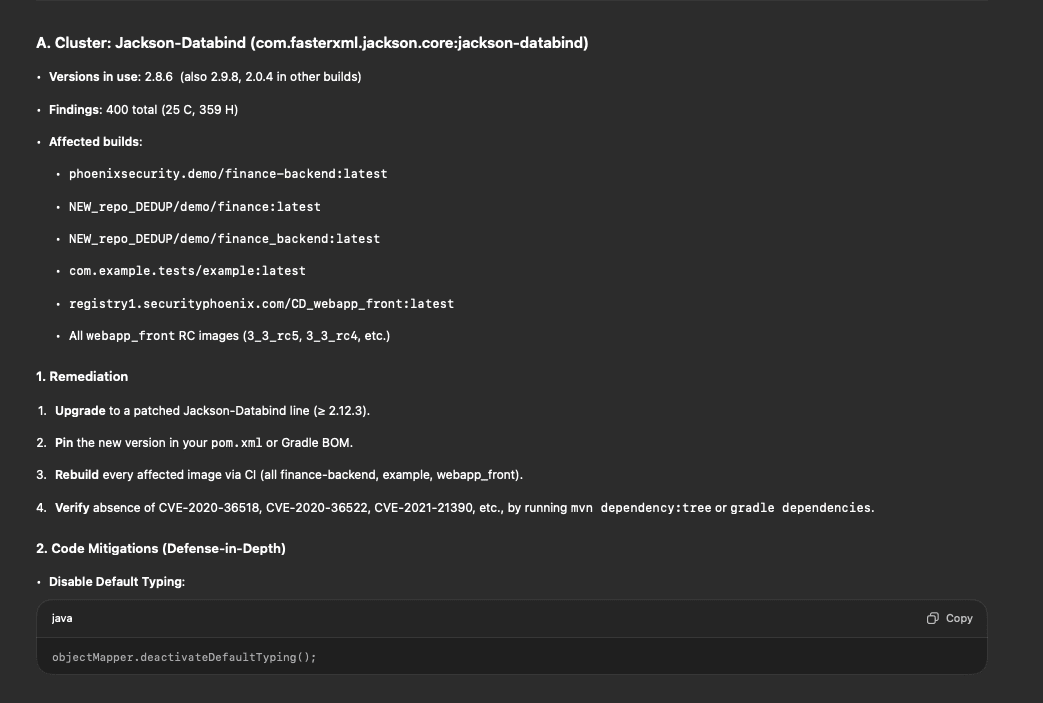Viewport: 1043px width, 703px height.
Task: Click the All webapp_front RC images line
Action: coord(229,336)
